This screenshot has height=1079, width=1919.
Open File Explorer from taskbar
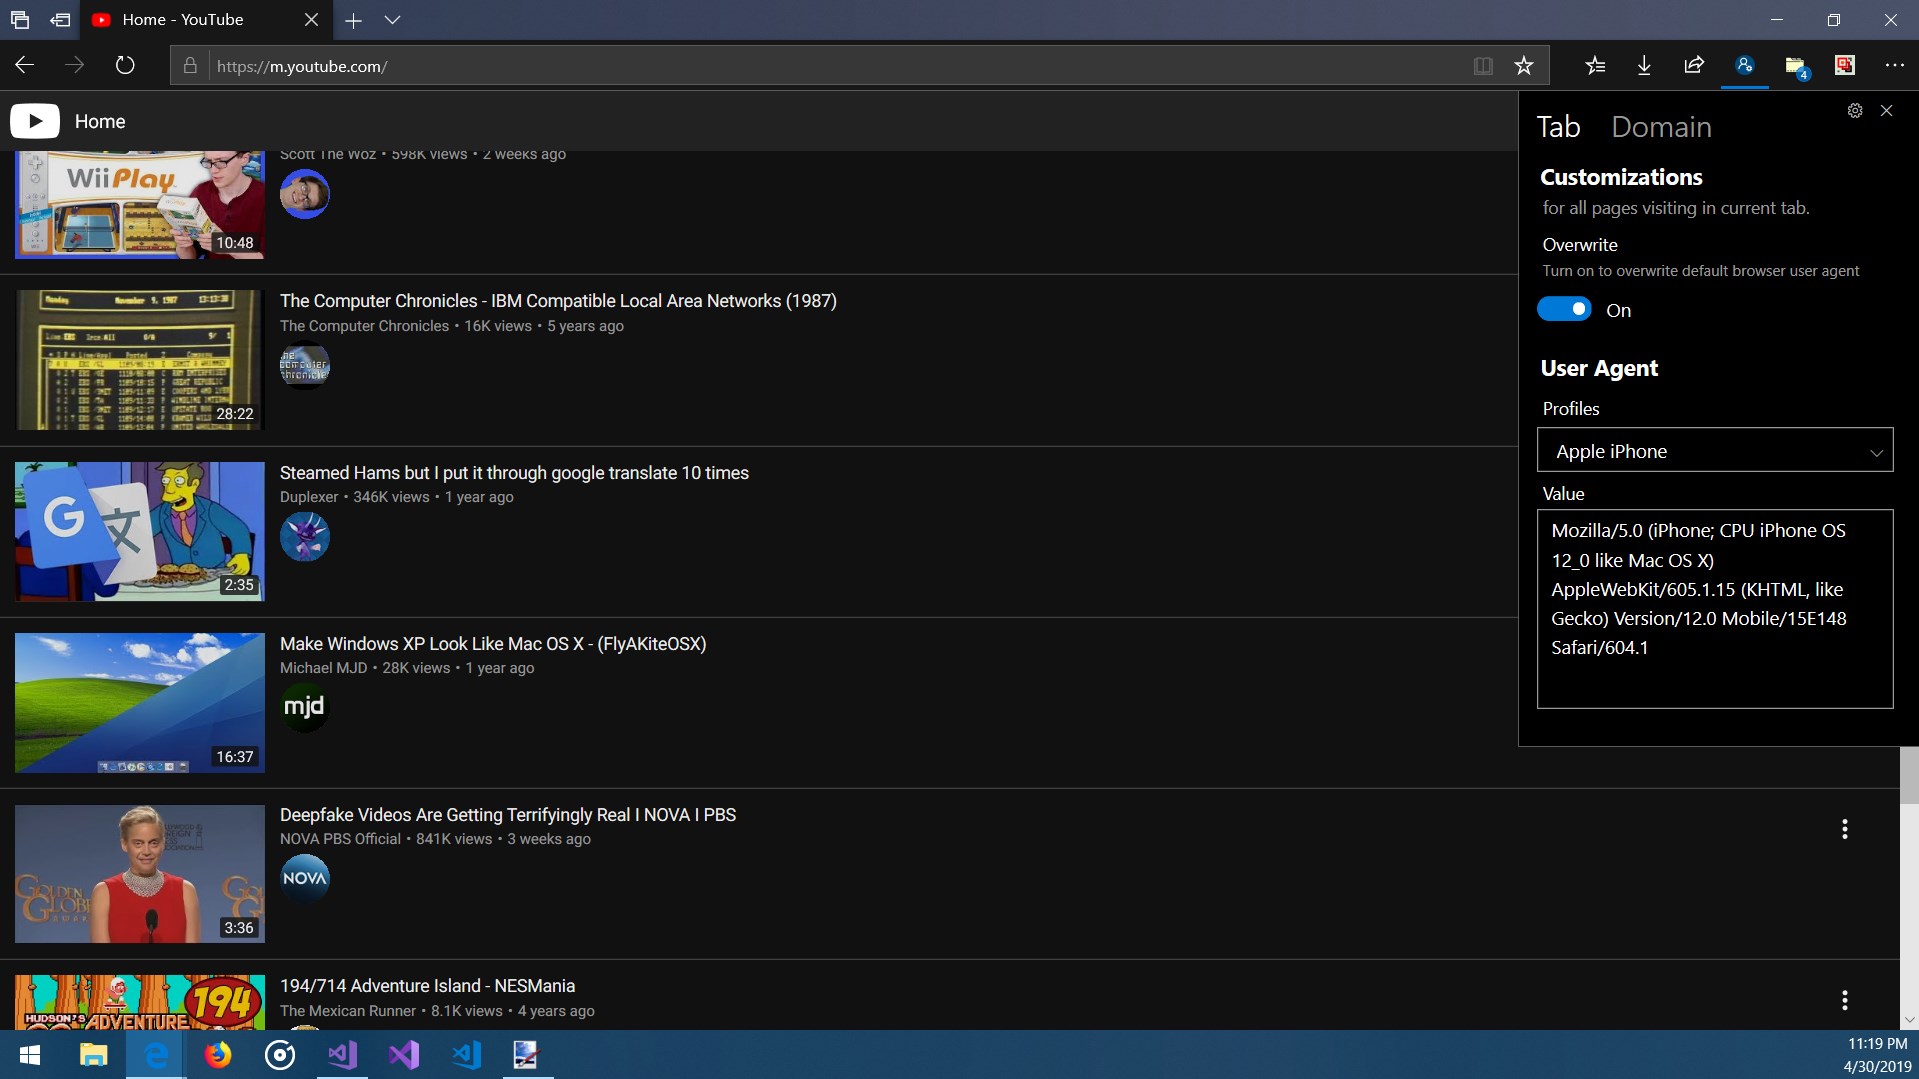coord(93,1055)
